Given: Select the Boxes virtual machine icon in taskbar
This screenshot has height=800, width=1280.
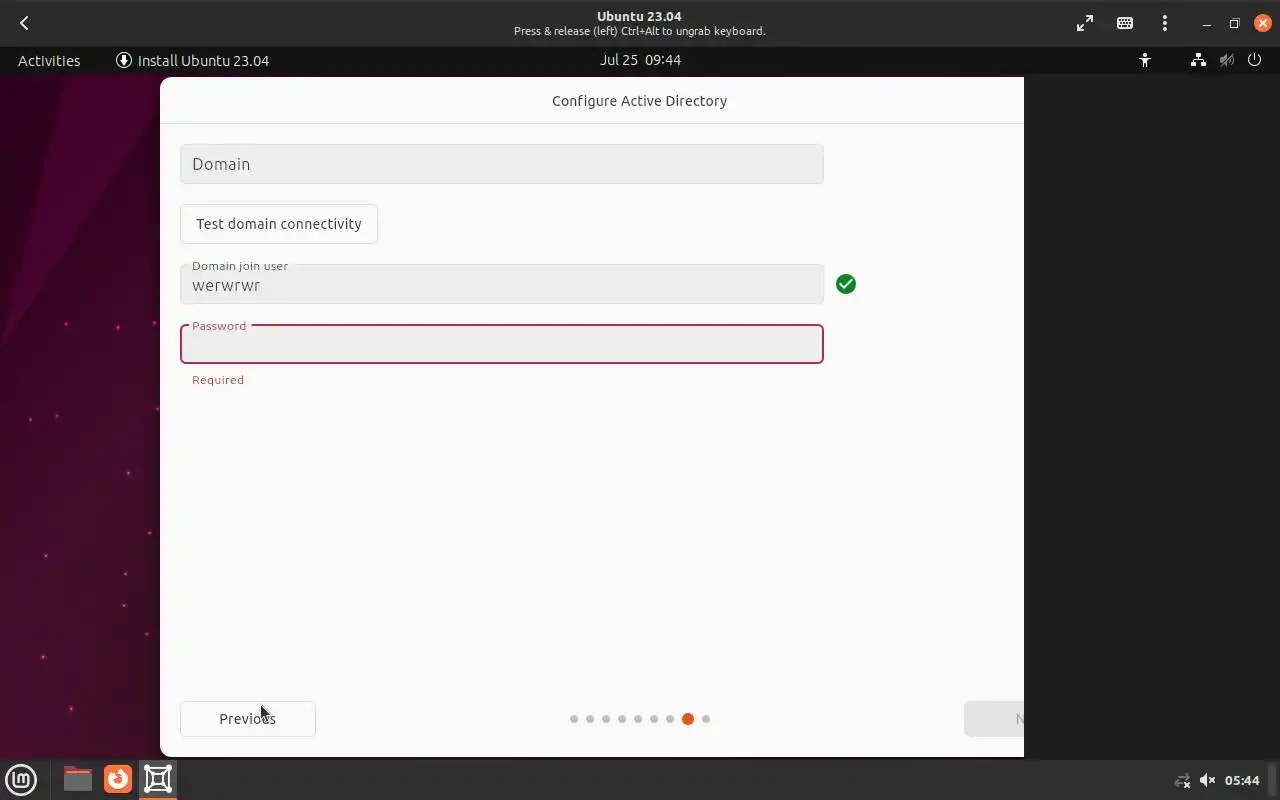Looking at the screenshot, I should pos(158,779).
